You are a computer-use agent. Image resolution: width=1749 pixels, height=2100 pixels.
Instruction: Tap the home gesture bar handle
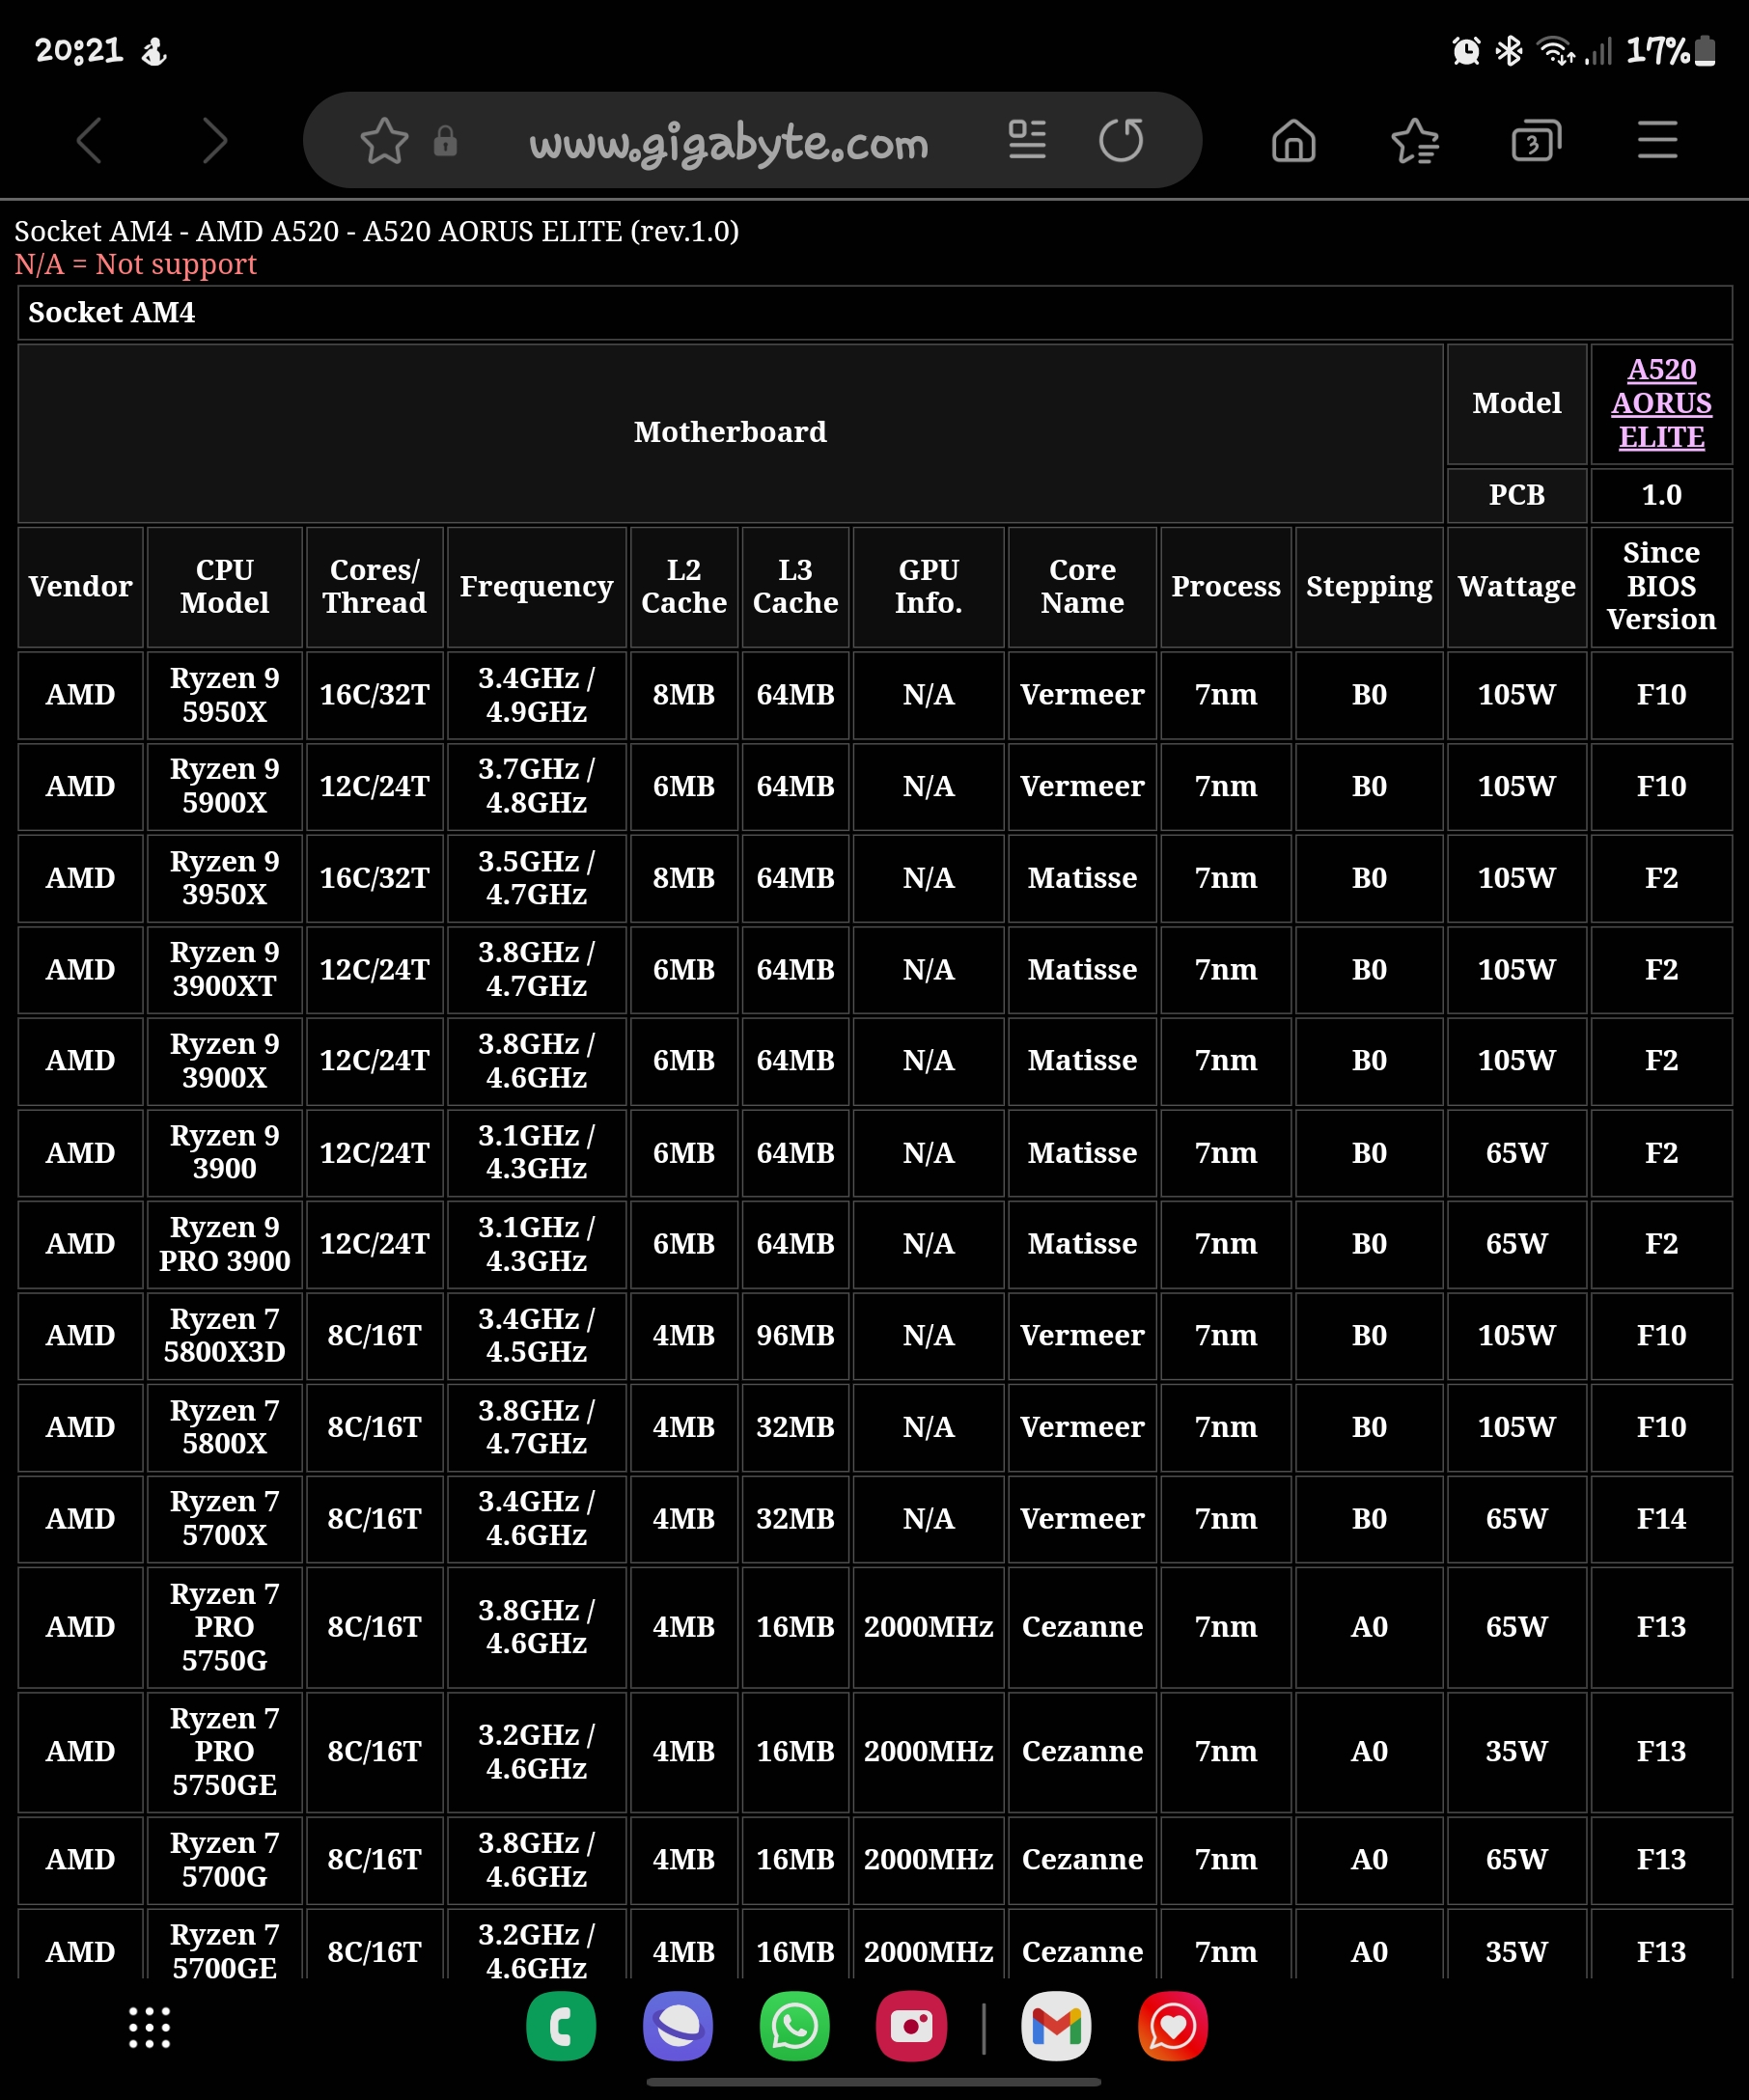pos(874,2082)
